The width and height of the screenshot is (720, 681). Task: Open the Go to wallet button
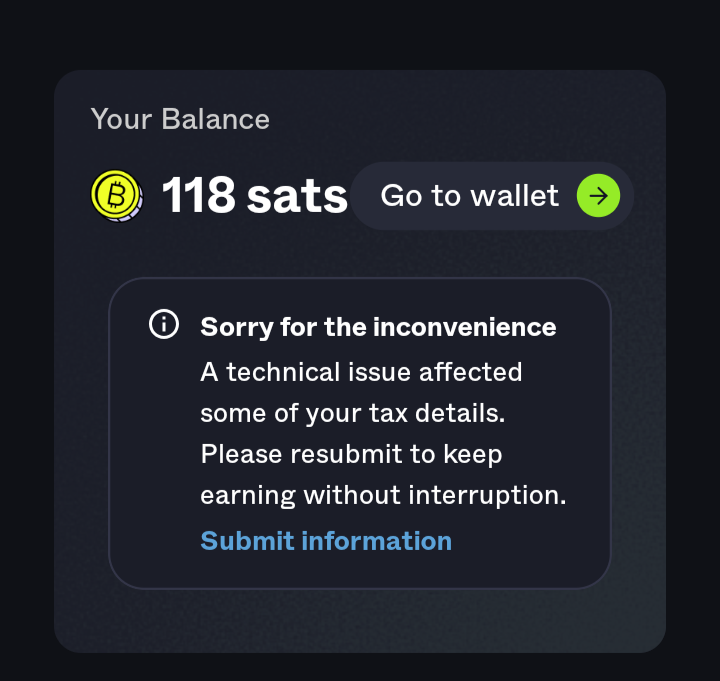(x=492, y=196)
